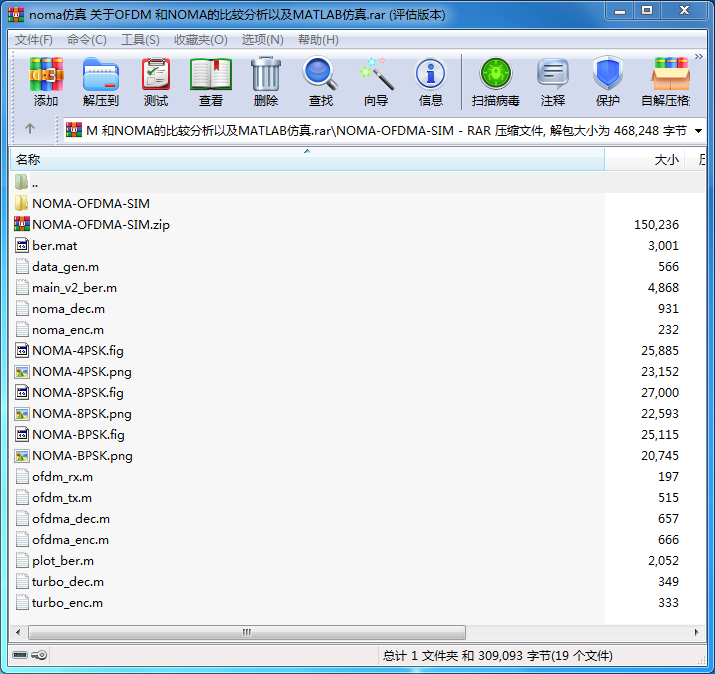The height and width of the screenshot is (674, 715).
Task: Click the 信息 (Info) icon
Action: (430, 74)
